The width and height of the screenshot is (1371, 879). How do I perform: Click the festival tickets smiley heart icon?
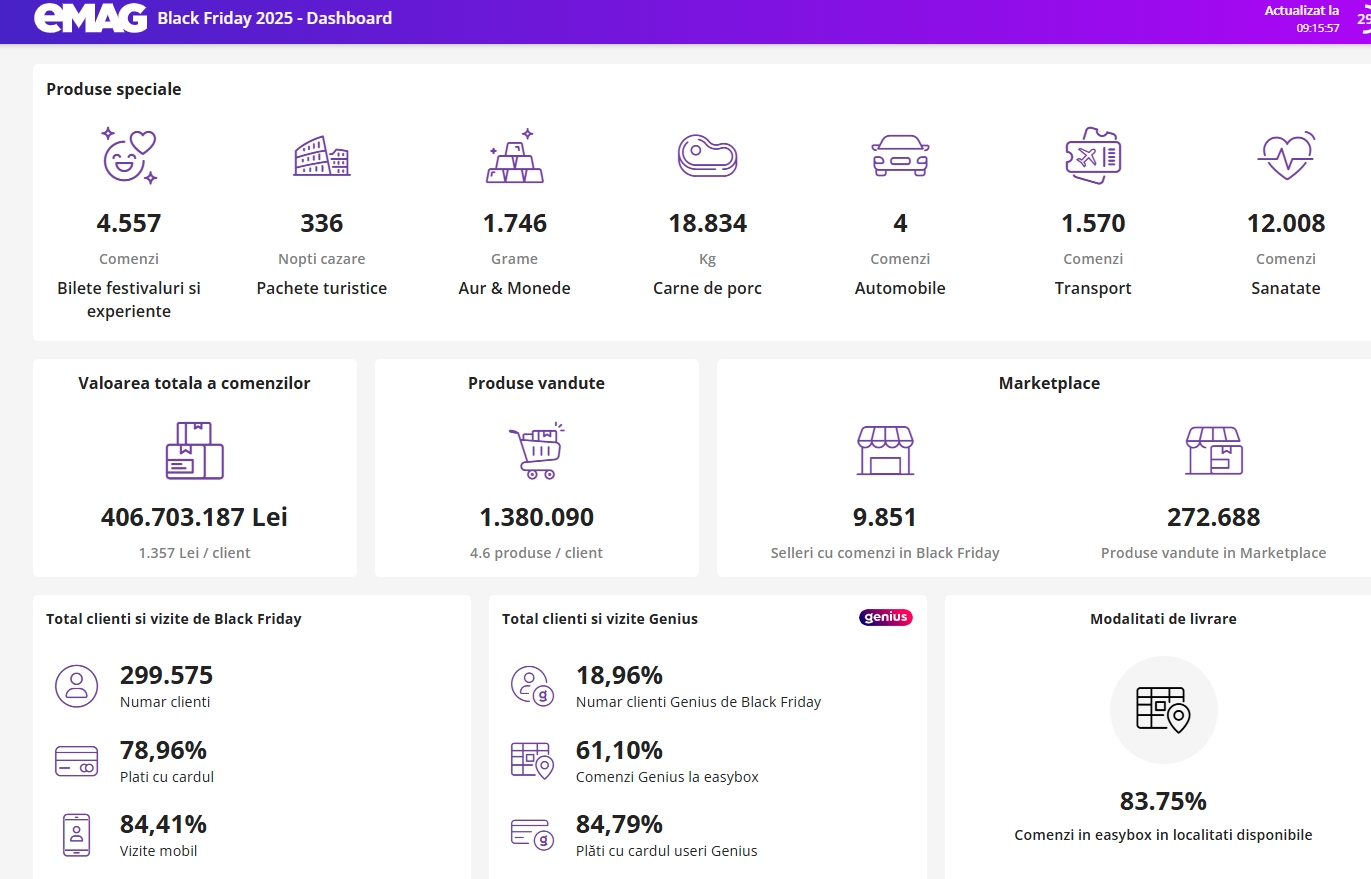pyautogui.click(x=129, y=155)
